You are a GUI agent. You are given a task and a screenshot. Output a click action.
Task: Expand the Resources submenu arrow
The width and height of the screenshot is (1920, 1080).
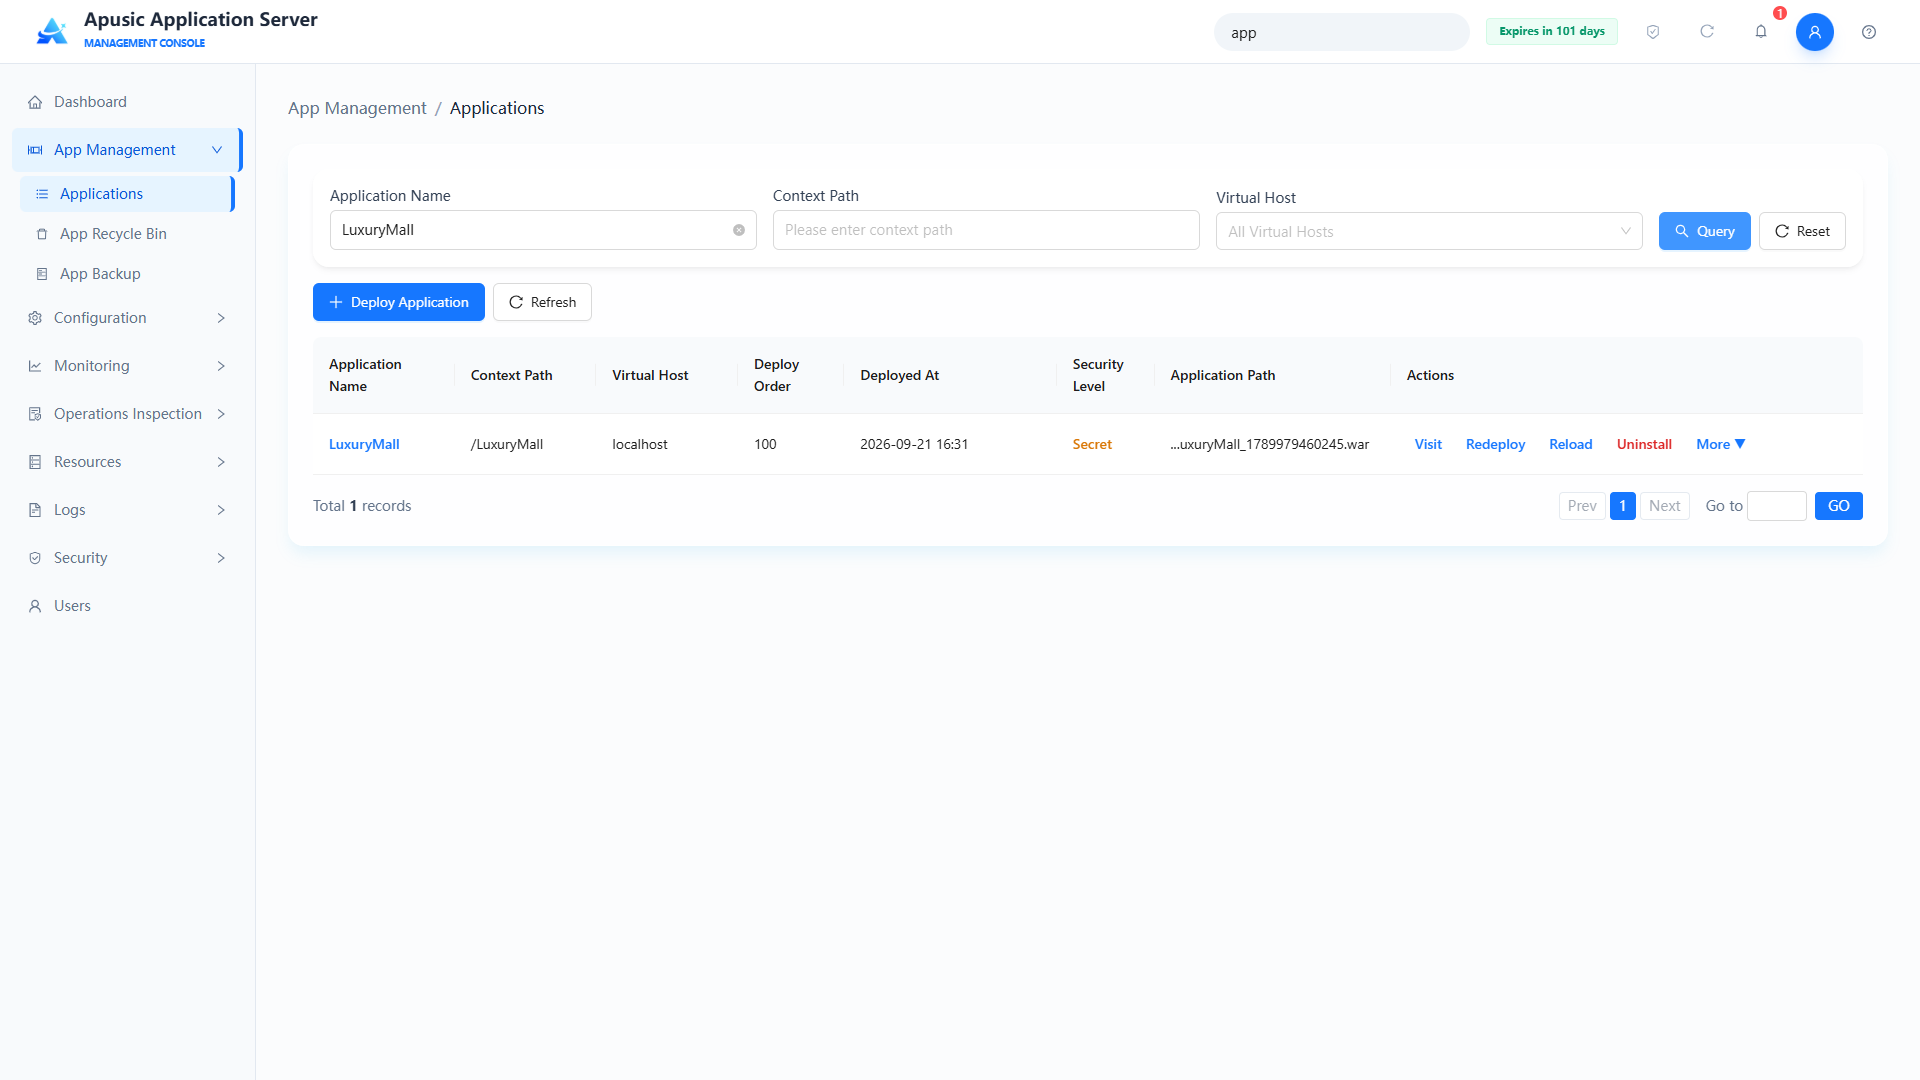point(221,462)
